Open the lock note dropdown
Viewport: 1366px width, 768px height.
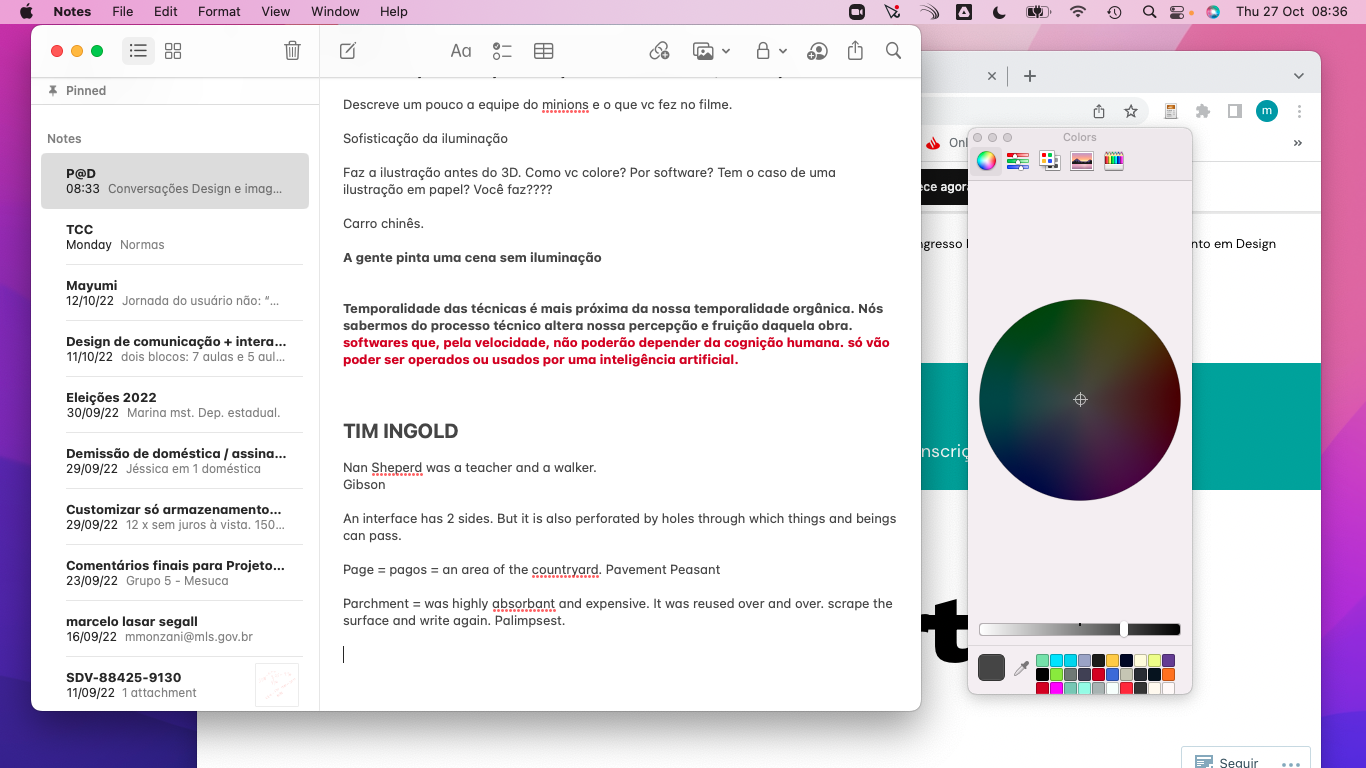[770, 51]
